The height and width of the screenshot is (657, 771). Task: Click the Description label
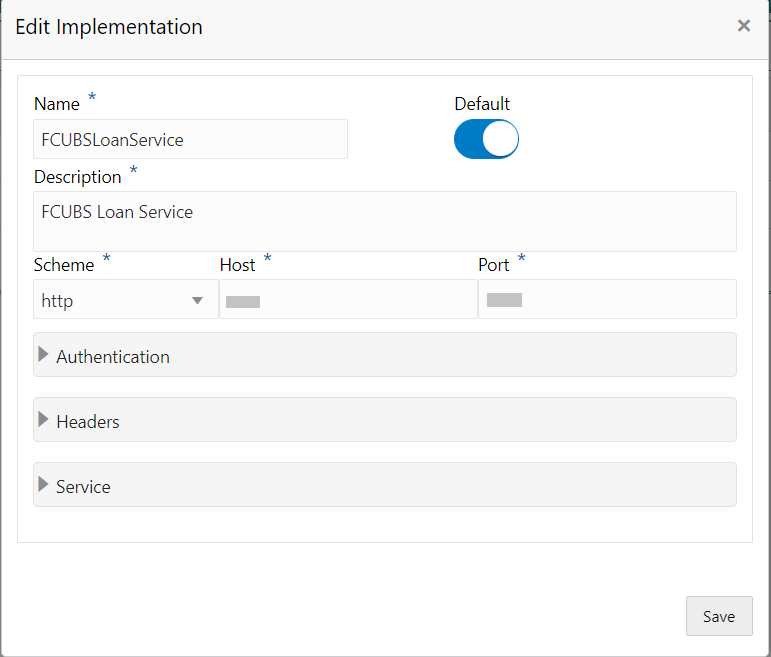[78, 177]
